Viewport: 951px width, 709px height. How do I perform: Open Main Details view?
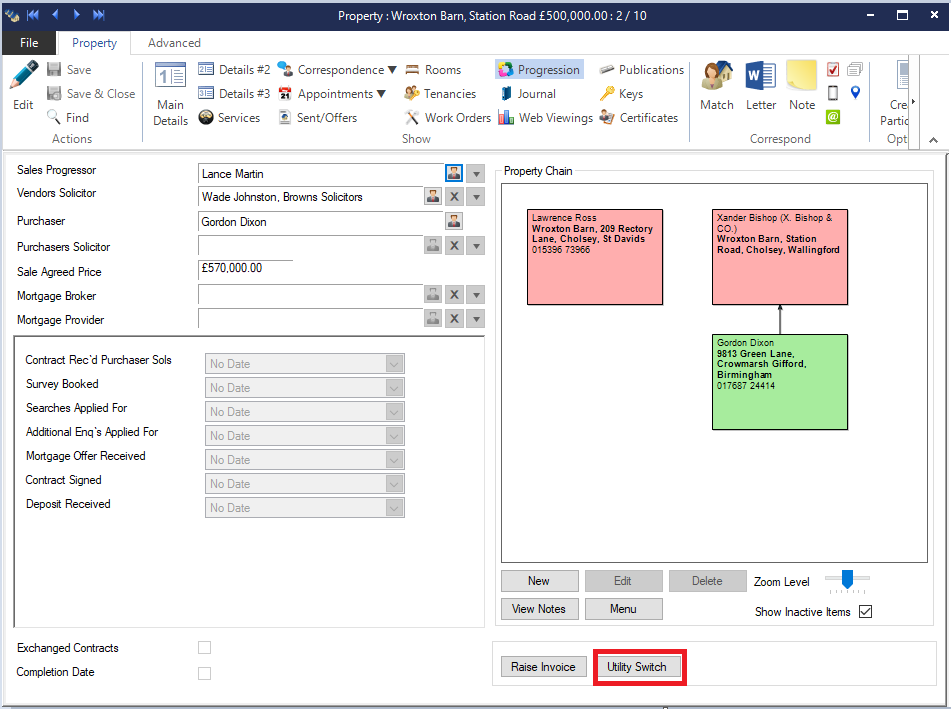[170, 94]
